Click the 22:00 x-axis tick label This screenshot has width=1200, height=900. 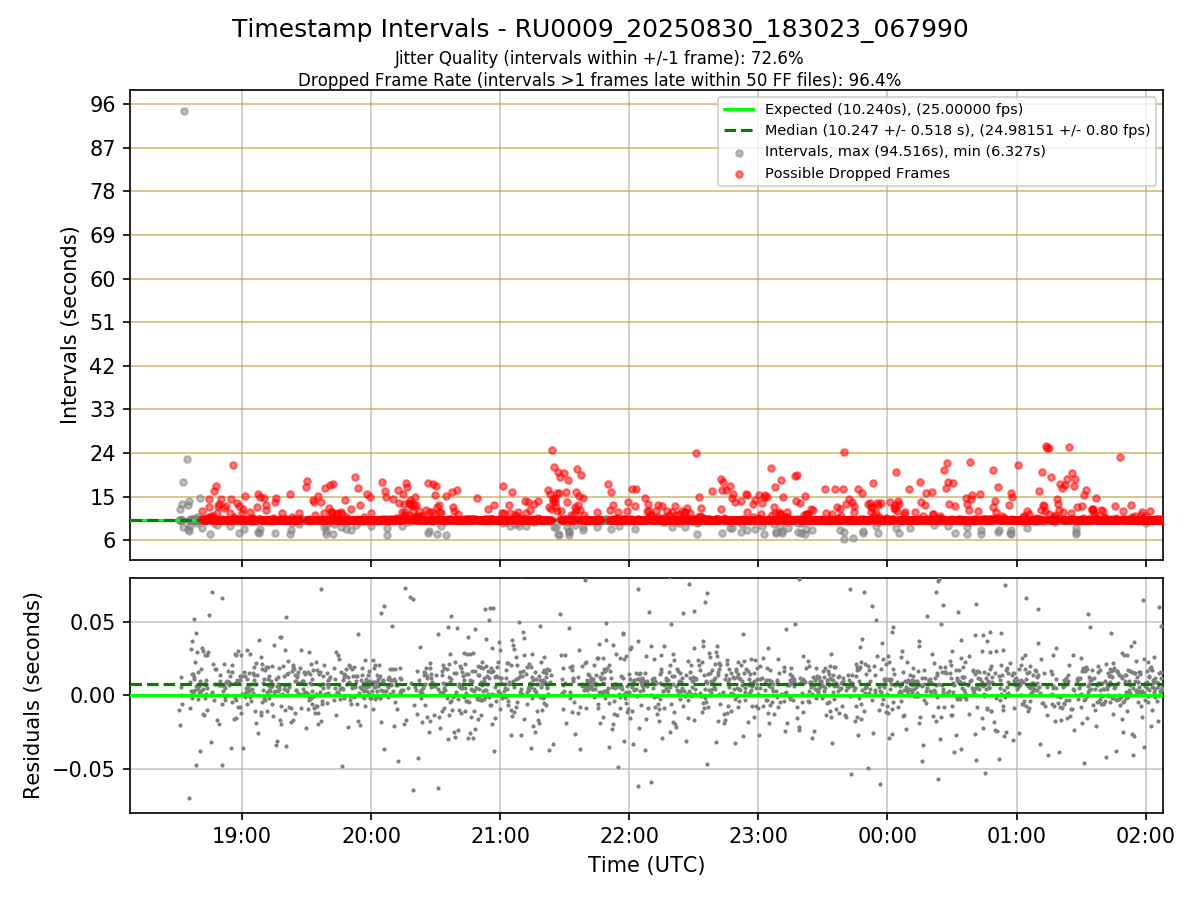coord(629,835)
